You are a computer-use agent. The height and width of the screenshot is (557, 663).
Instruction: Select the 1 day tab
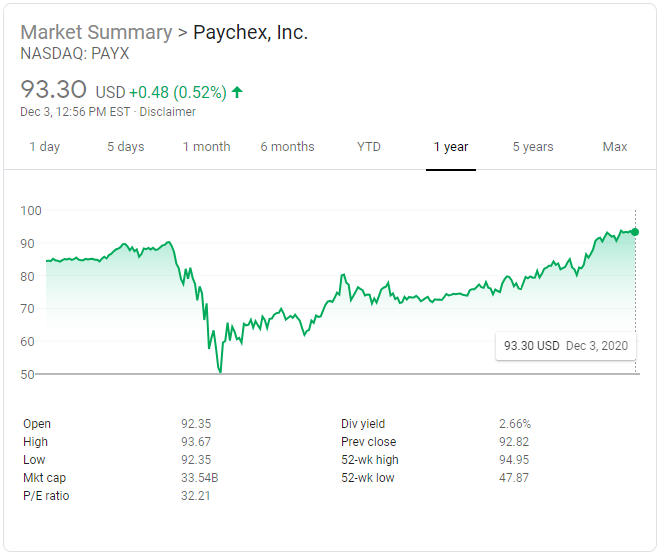point(44,147)
